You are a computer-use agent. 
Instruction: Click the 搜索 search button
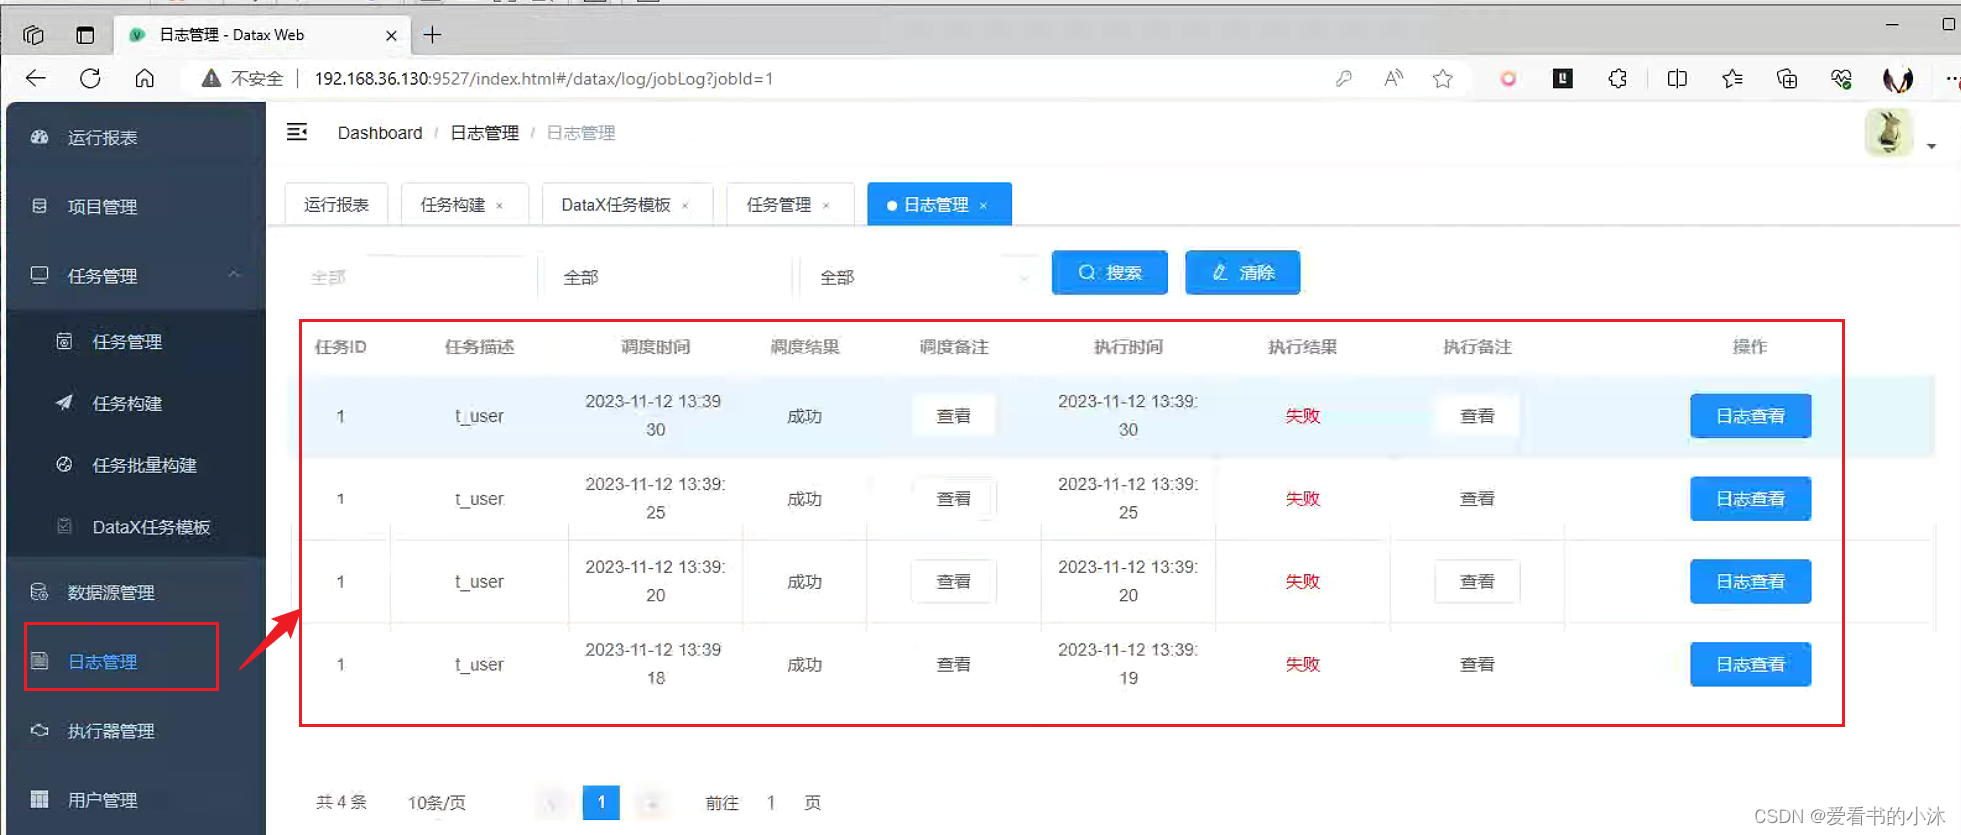point(1110,272)
